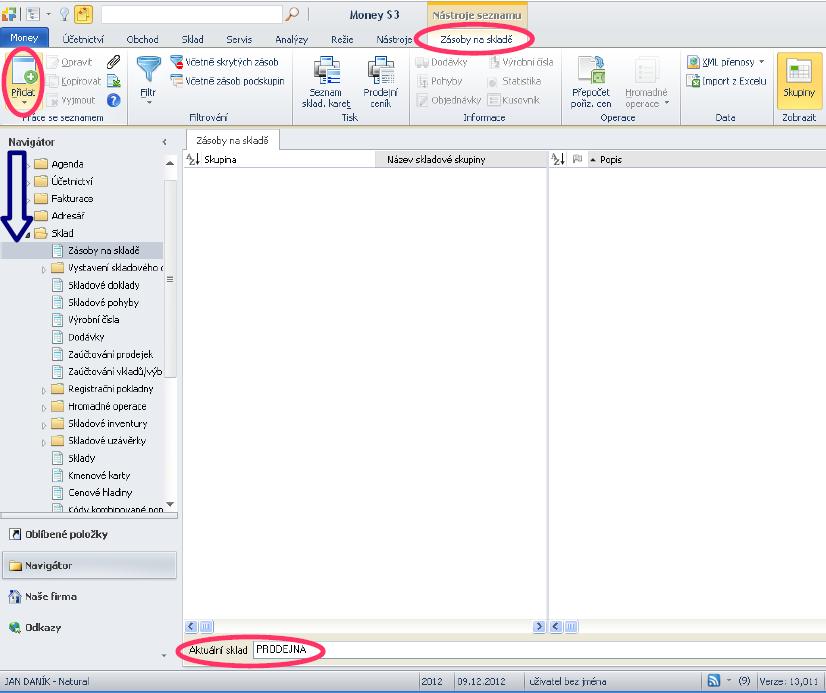Click the date 09.12.2012 in status bar
Viewport: 826px width, 693px height.
pos(481,681)
